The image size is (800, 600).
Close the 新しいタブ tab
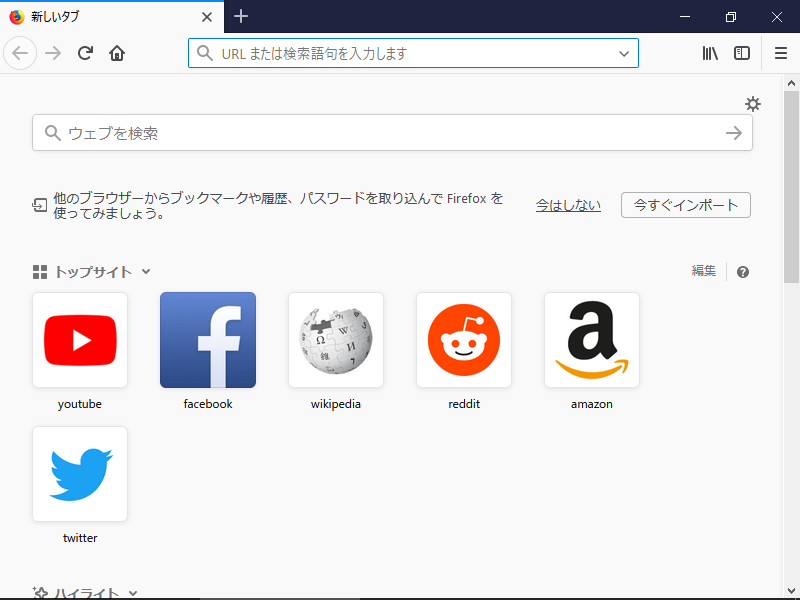[207, 17]
